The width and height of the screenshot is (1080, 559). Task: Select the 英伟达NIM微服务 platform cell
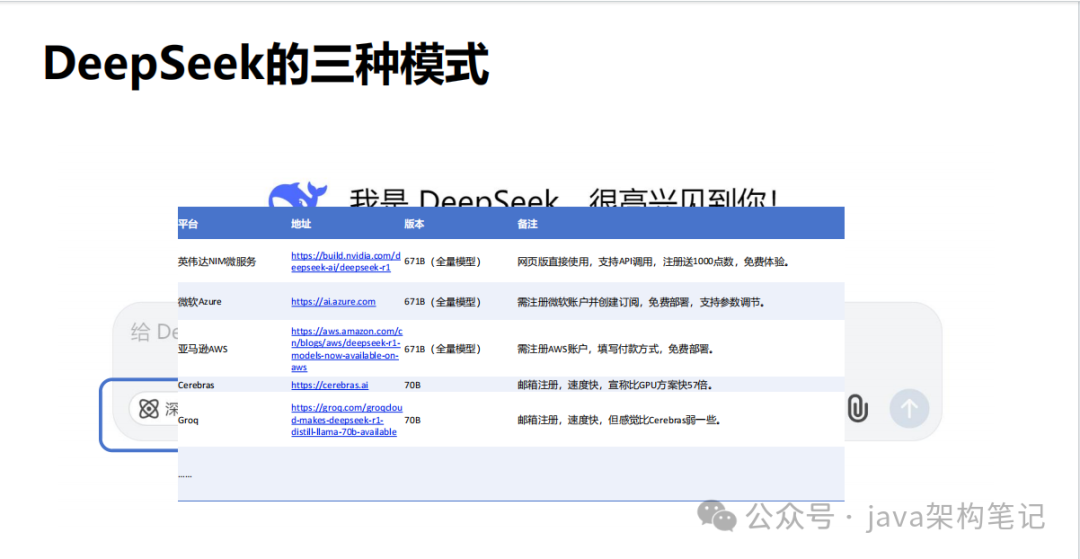pos(217,262)
